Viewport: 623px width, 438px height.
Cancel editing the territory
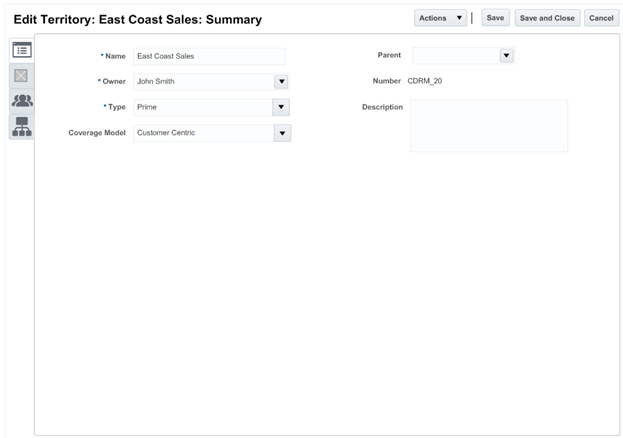pyautogui.click(x=601, y=18)
